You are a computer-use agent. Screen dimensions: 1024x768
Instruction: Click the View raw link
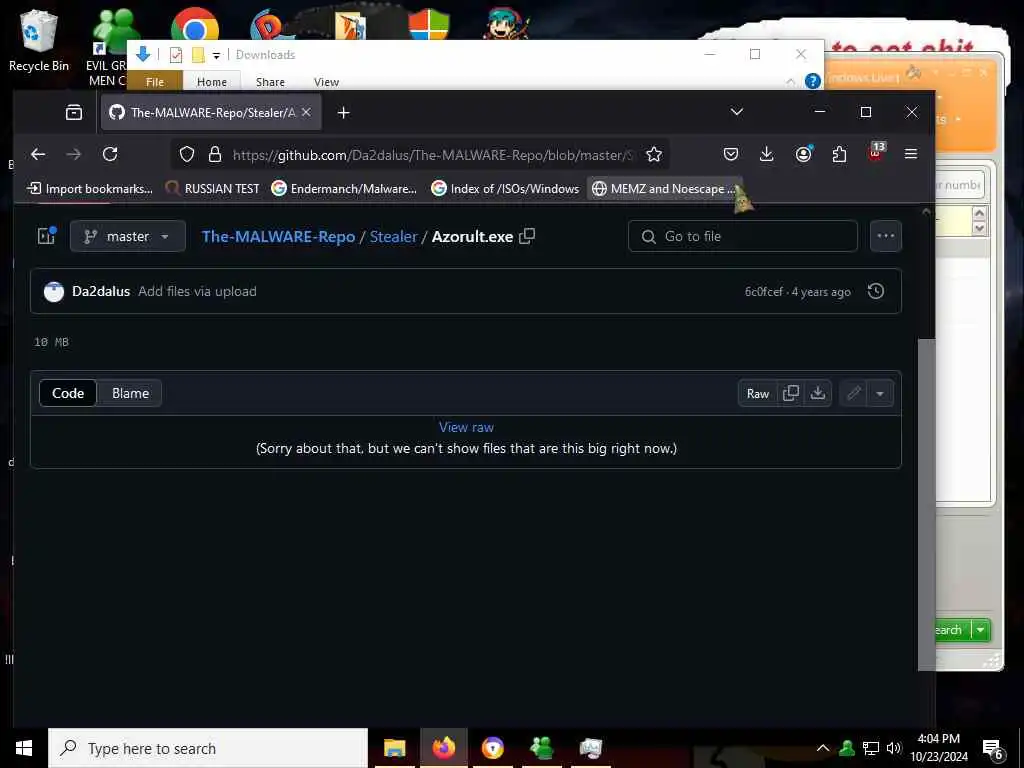coord(466,427)
